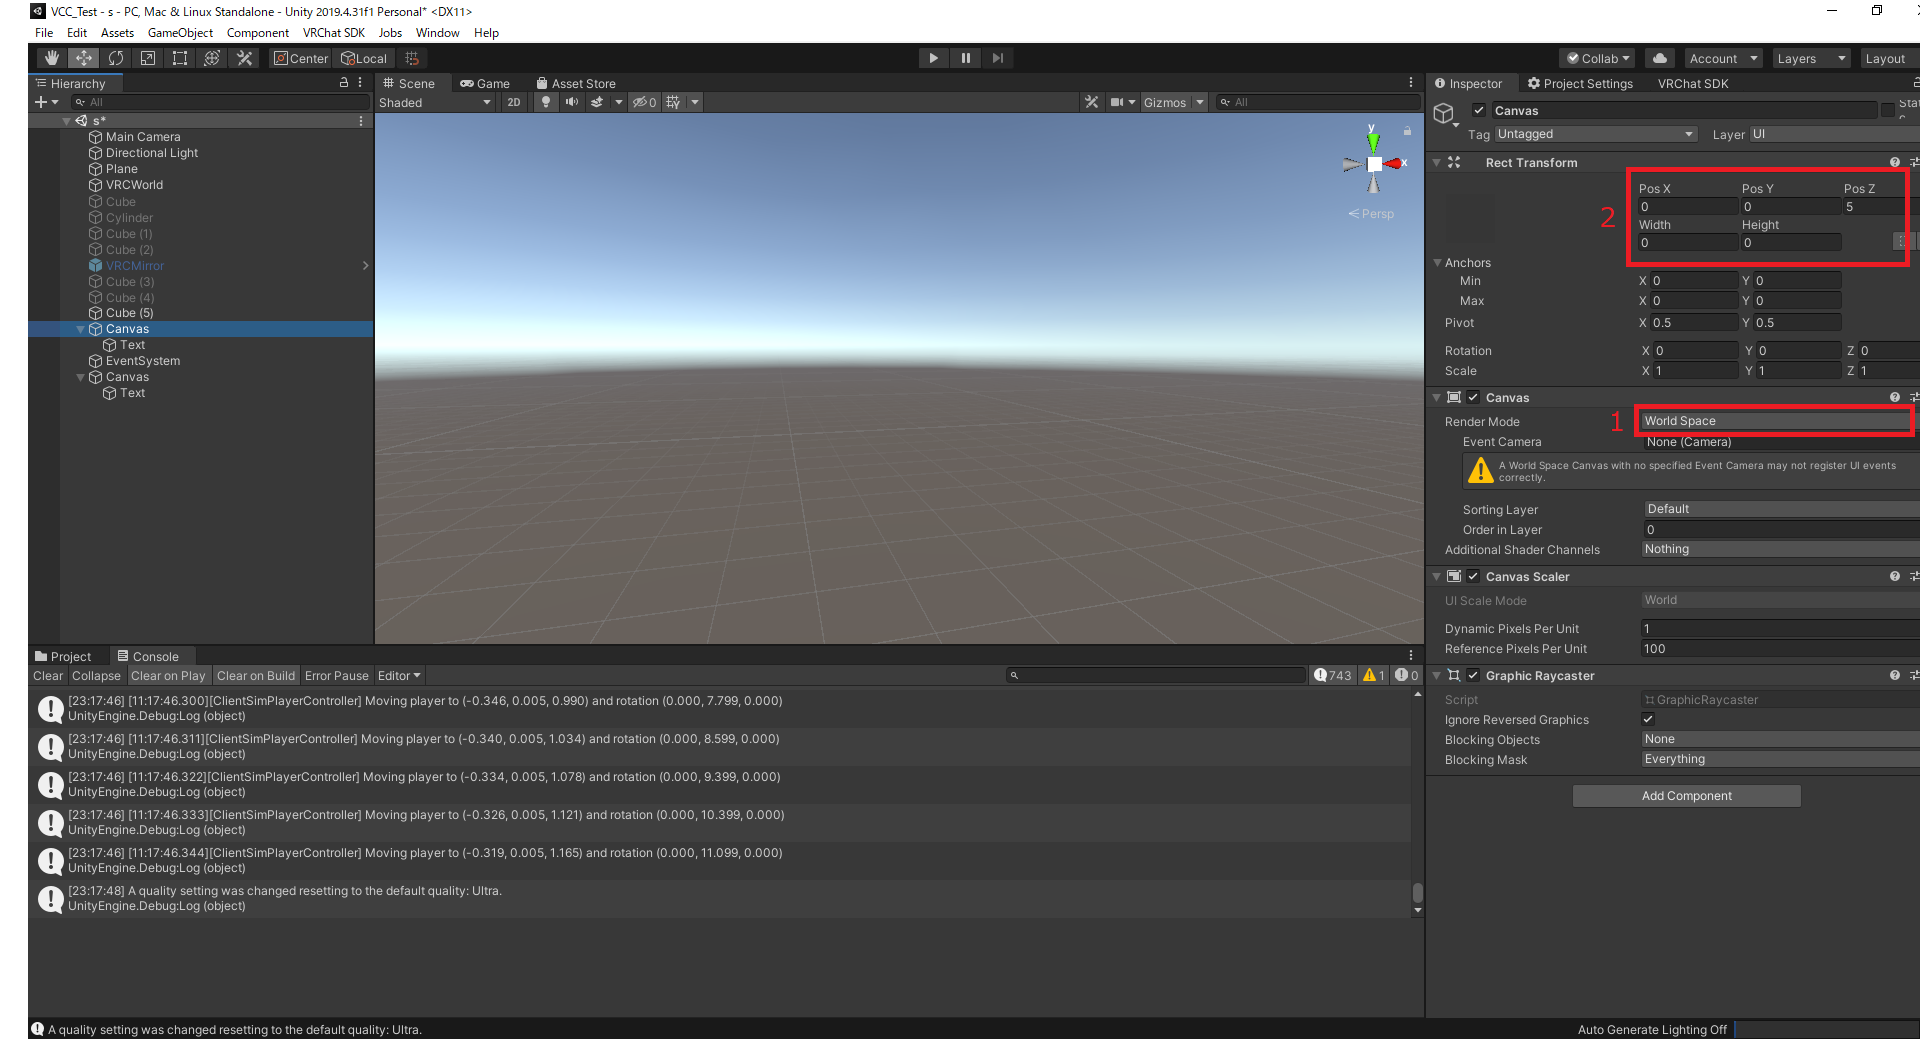Toggle Ignore Reversed Graphics checkbox
1920x1040 pixels.
[1648, 719]
